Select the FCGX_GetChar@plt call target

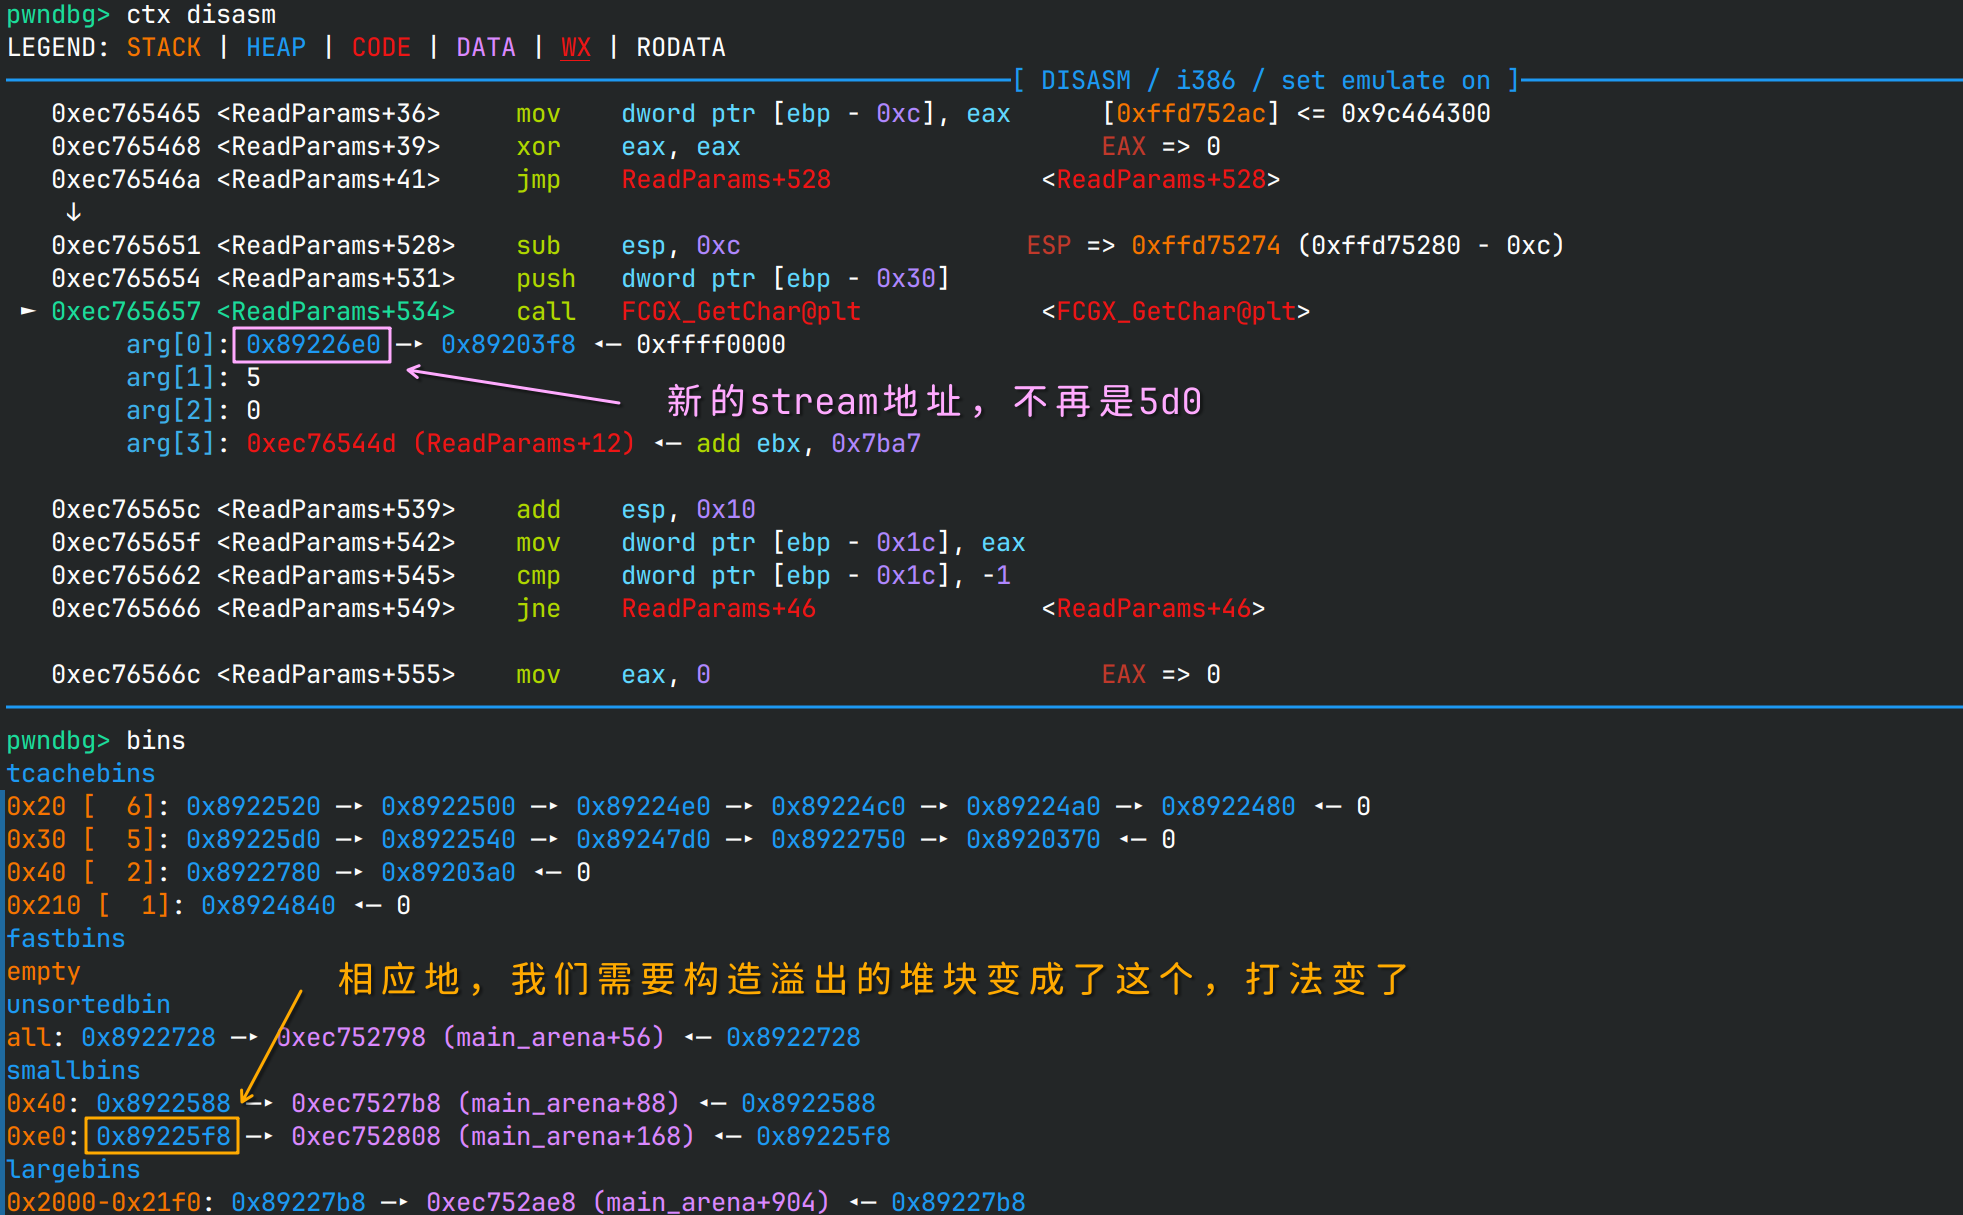pos(740,311)
